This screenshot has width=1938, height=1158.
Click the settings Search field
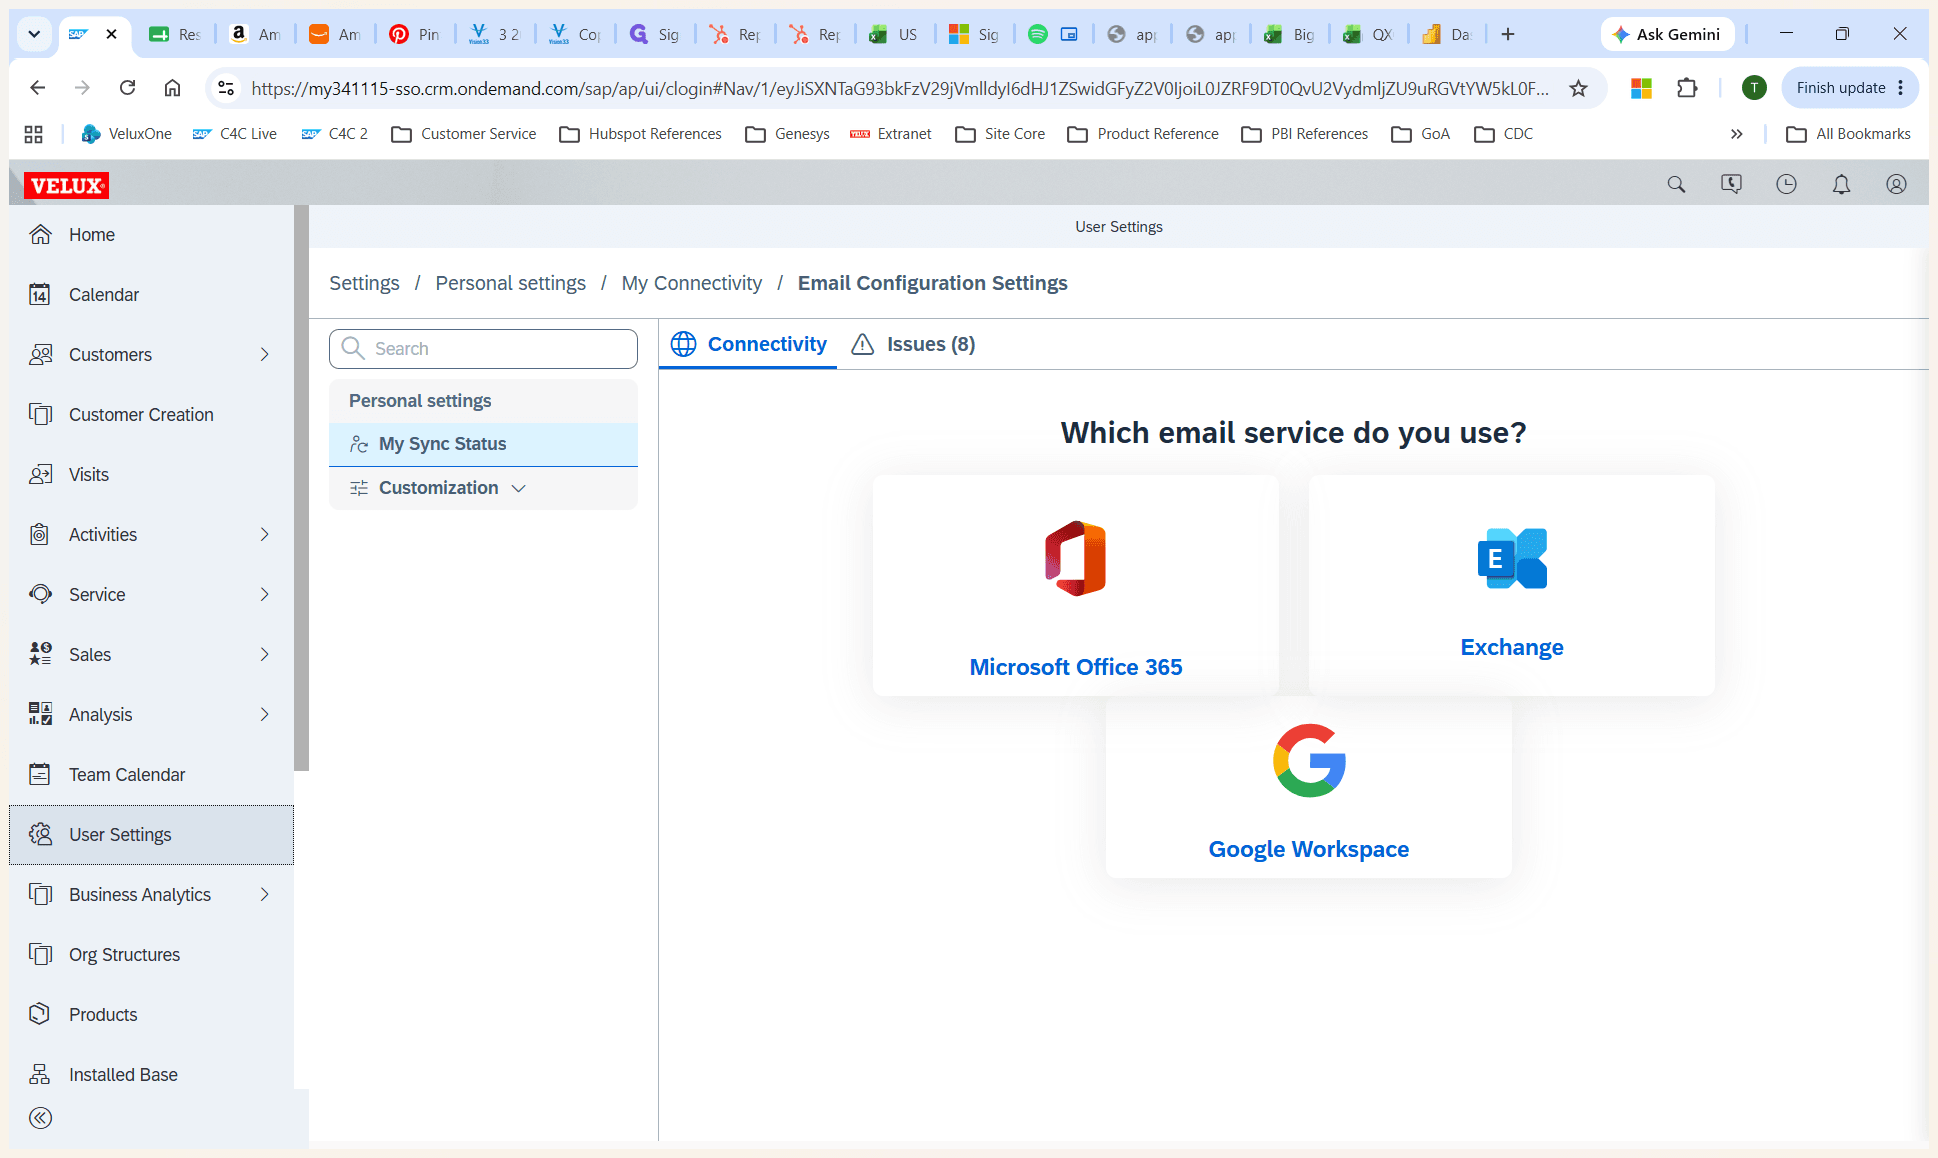coord(483,348)
